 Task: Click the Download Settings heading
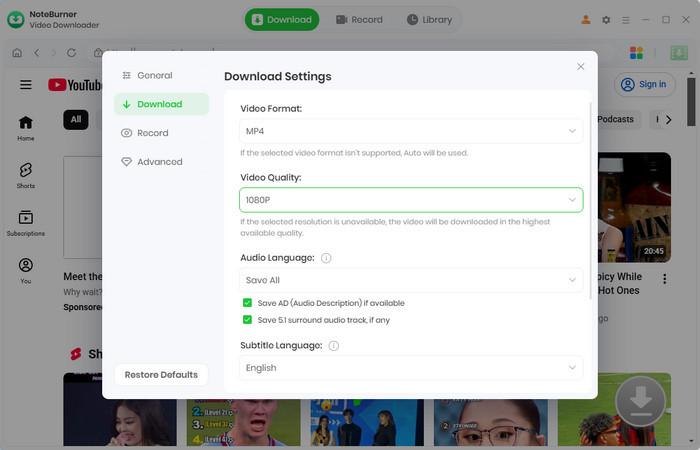278,76
